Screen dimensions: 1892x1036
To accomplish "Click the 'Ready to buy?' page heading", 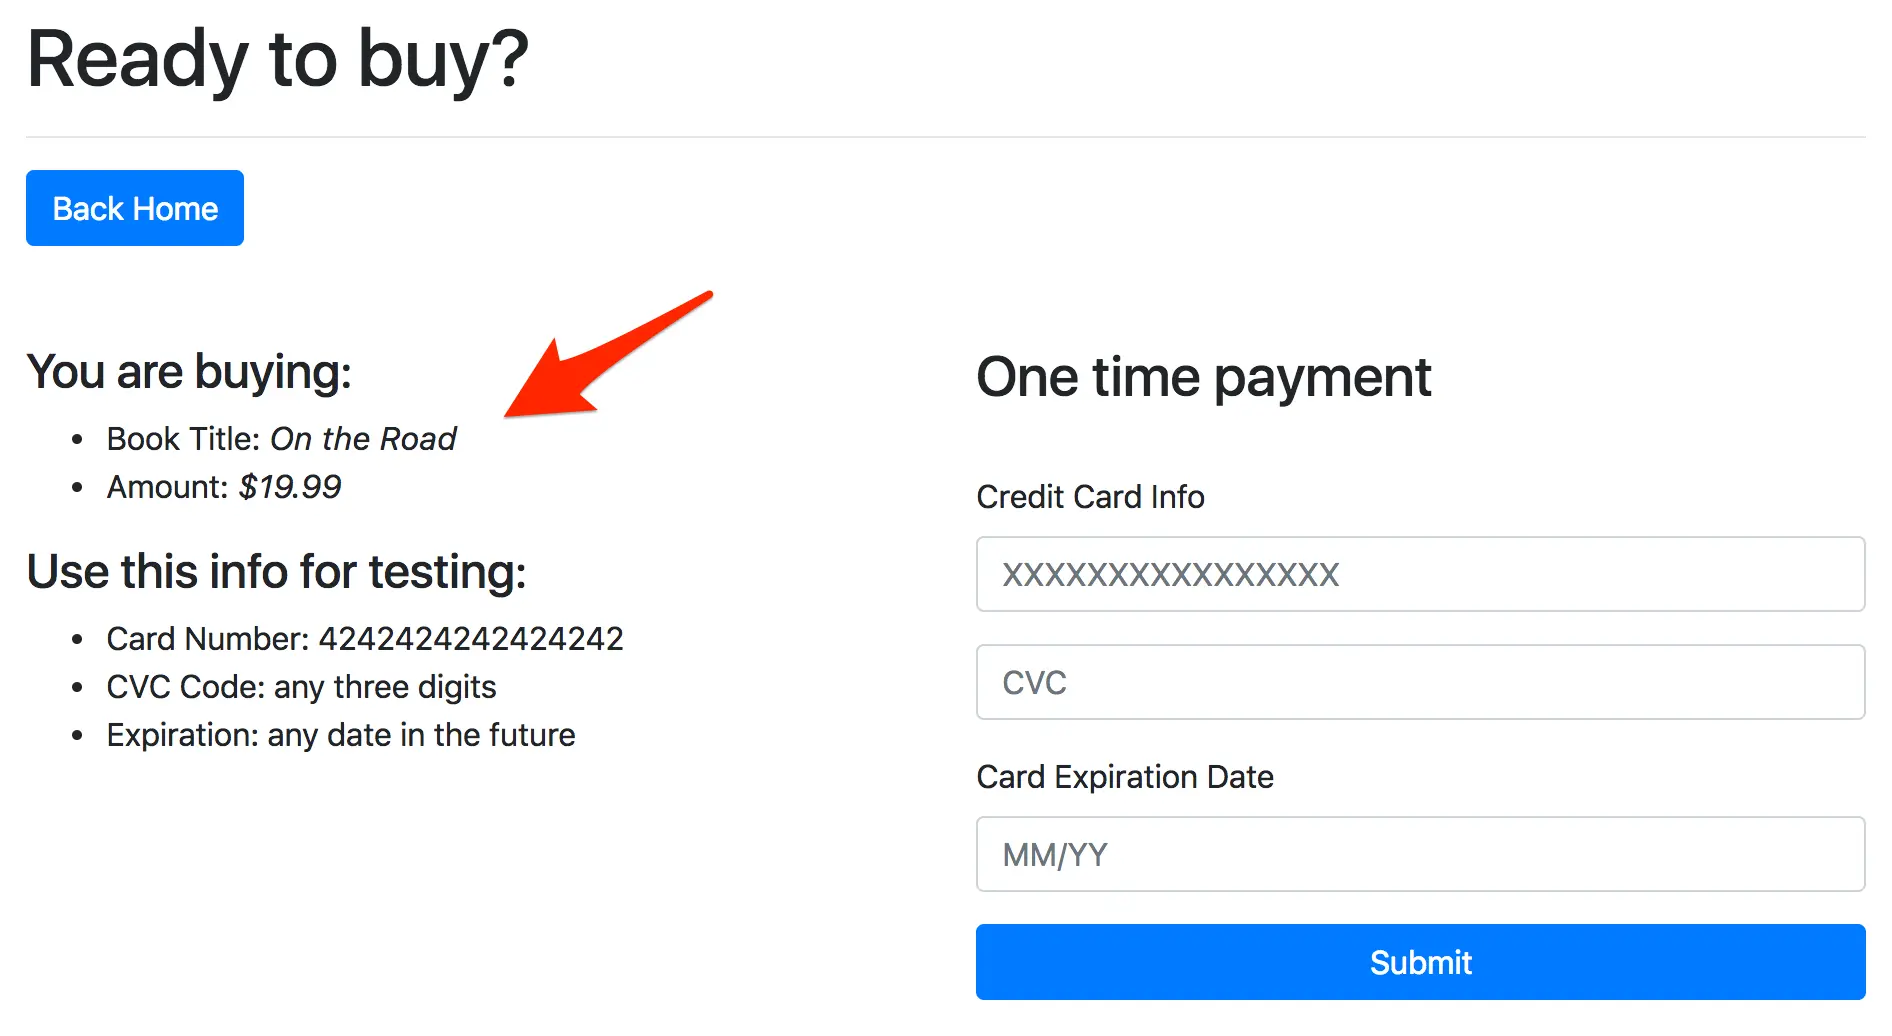I will click(x=278, y=62).
